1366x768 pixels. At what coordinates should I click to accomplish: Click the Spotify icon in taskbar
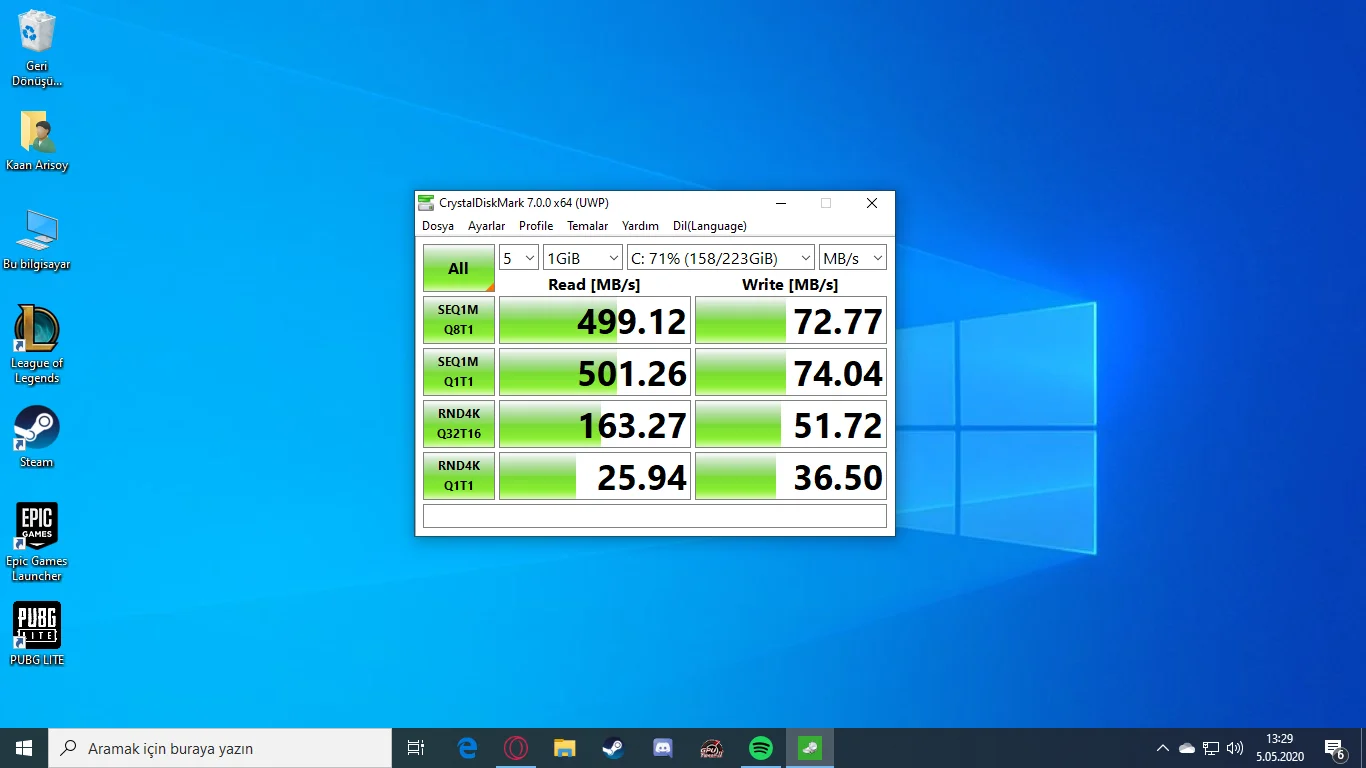click(x=761, y=748)
